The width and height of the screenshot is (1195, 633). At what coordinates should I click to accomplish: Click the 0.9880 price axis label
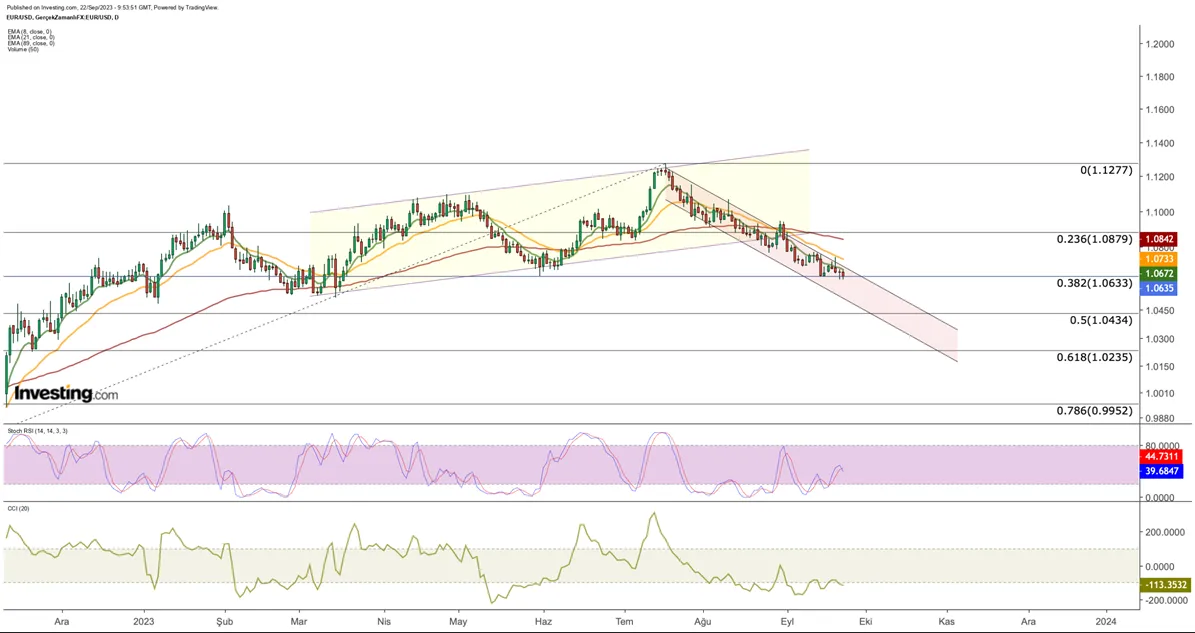(1159, 418)
